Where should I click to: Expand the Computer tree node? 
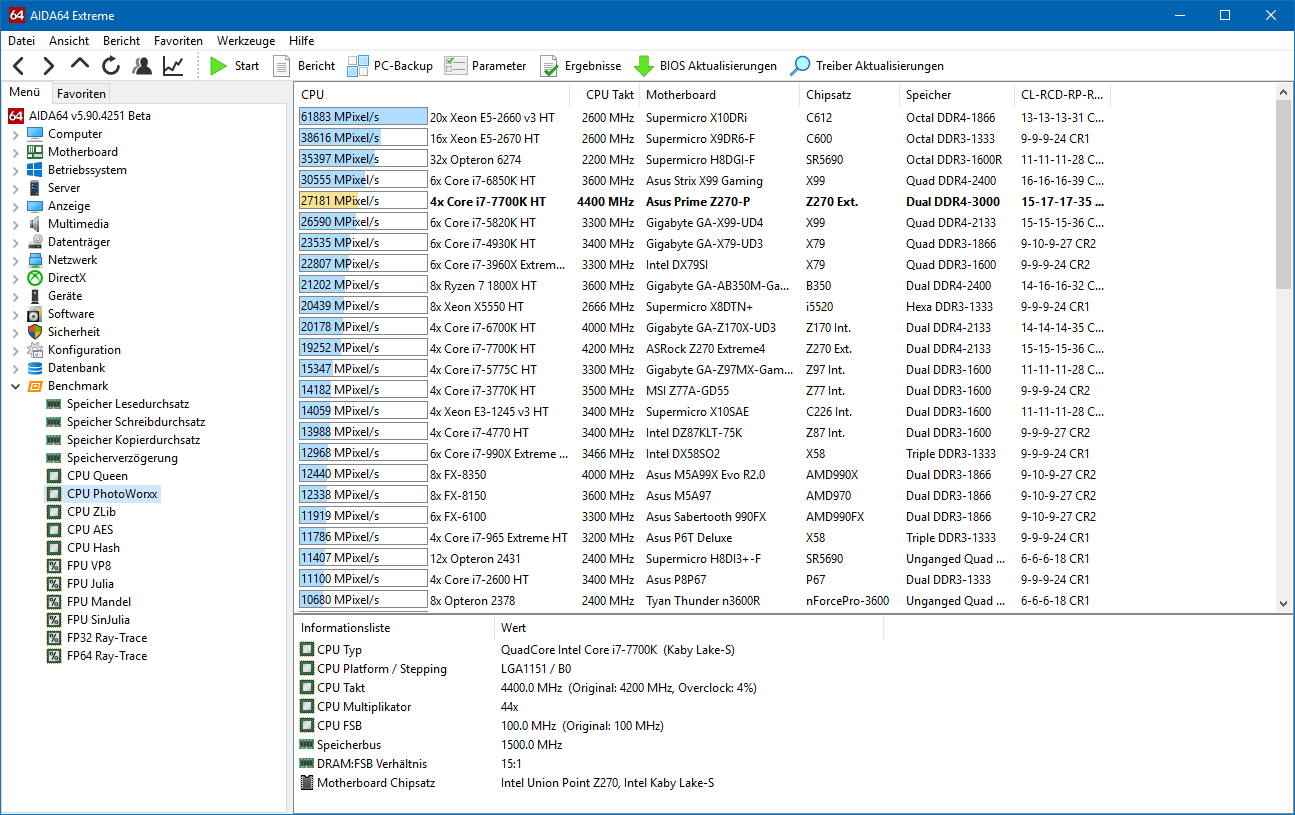click(x=15, y=134)
